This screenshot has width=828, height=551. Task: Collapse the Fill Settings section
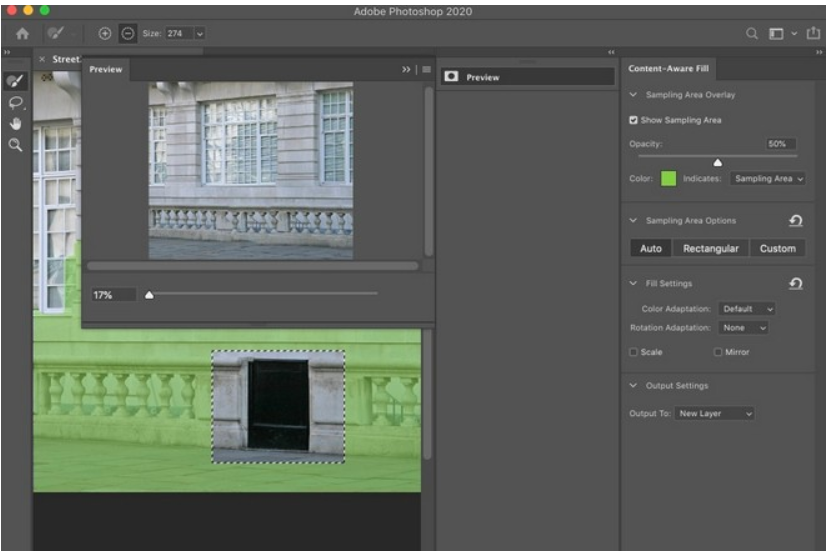tap(633, 284)
